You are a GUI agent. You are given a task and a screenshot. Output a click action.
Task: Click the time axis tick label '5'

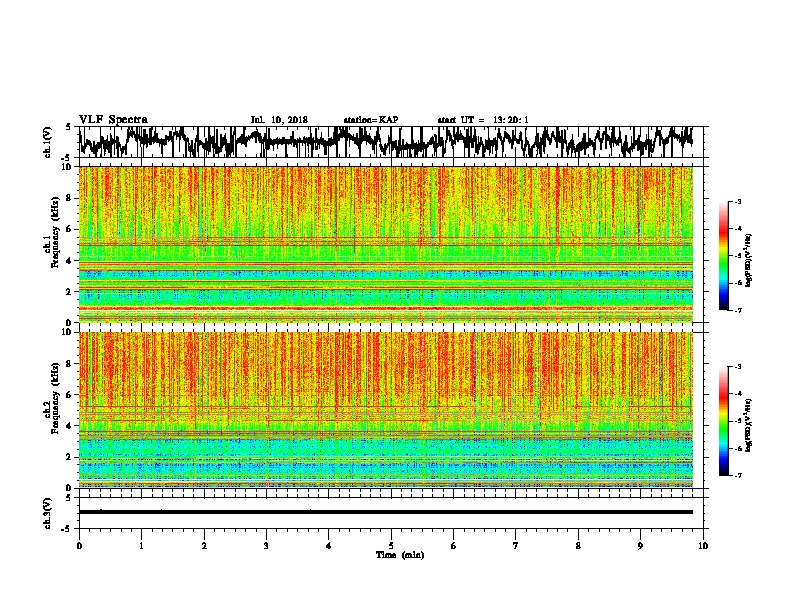[391, 546]
